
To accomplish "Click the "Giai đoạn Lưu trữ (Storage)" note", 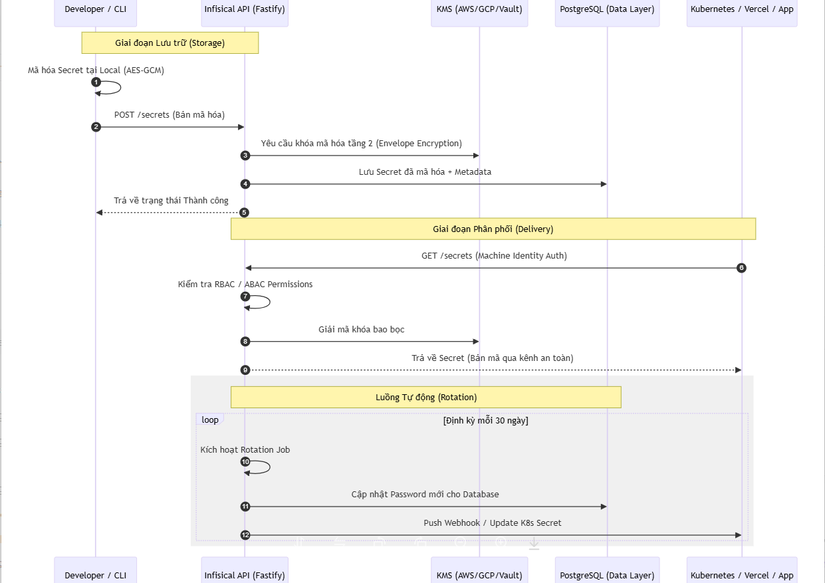I will (x=170, y=43).
